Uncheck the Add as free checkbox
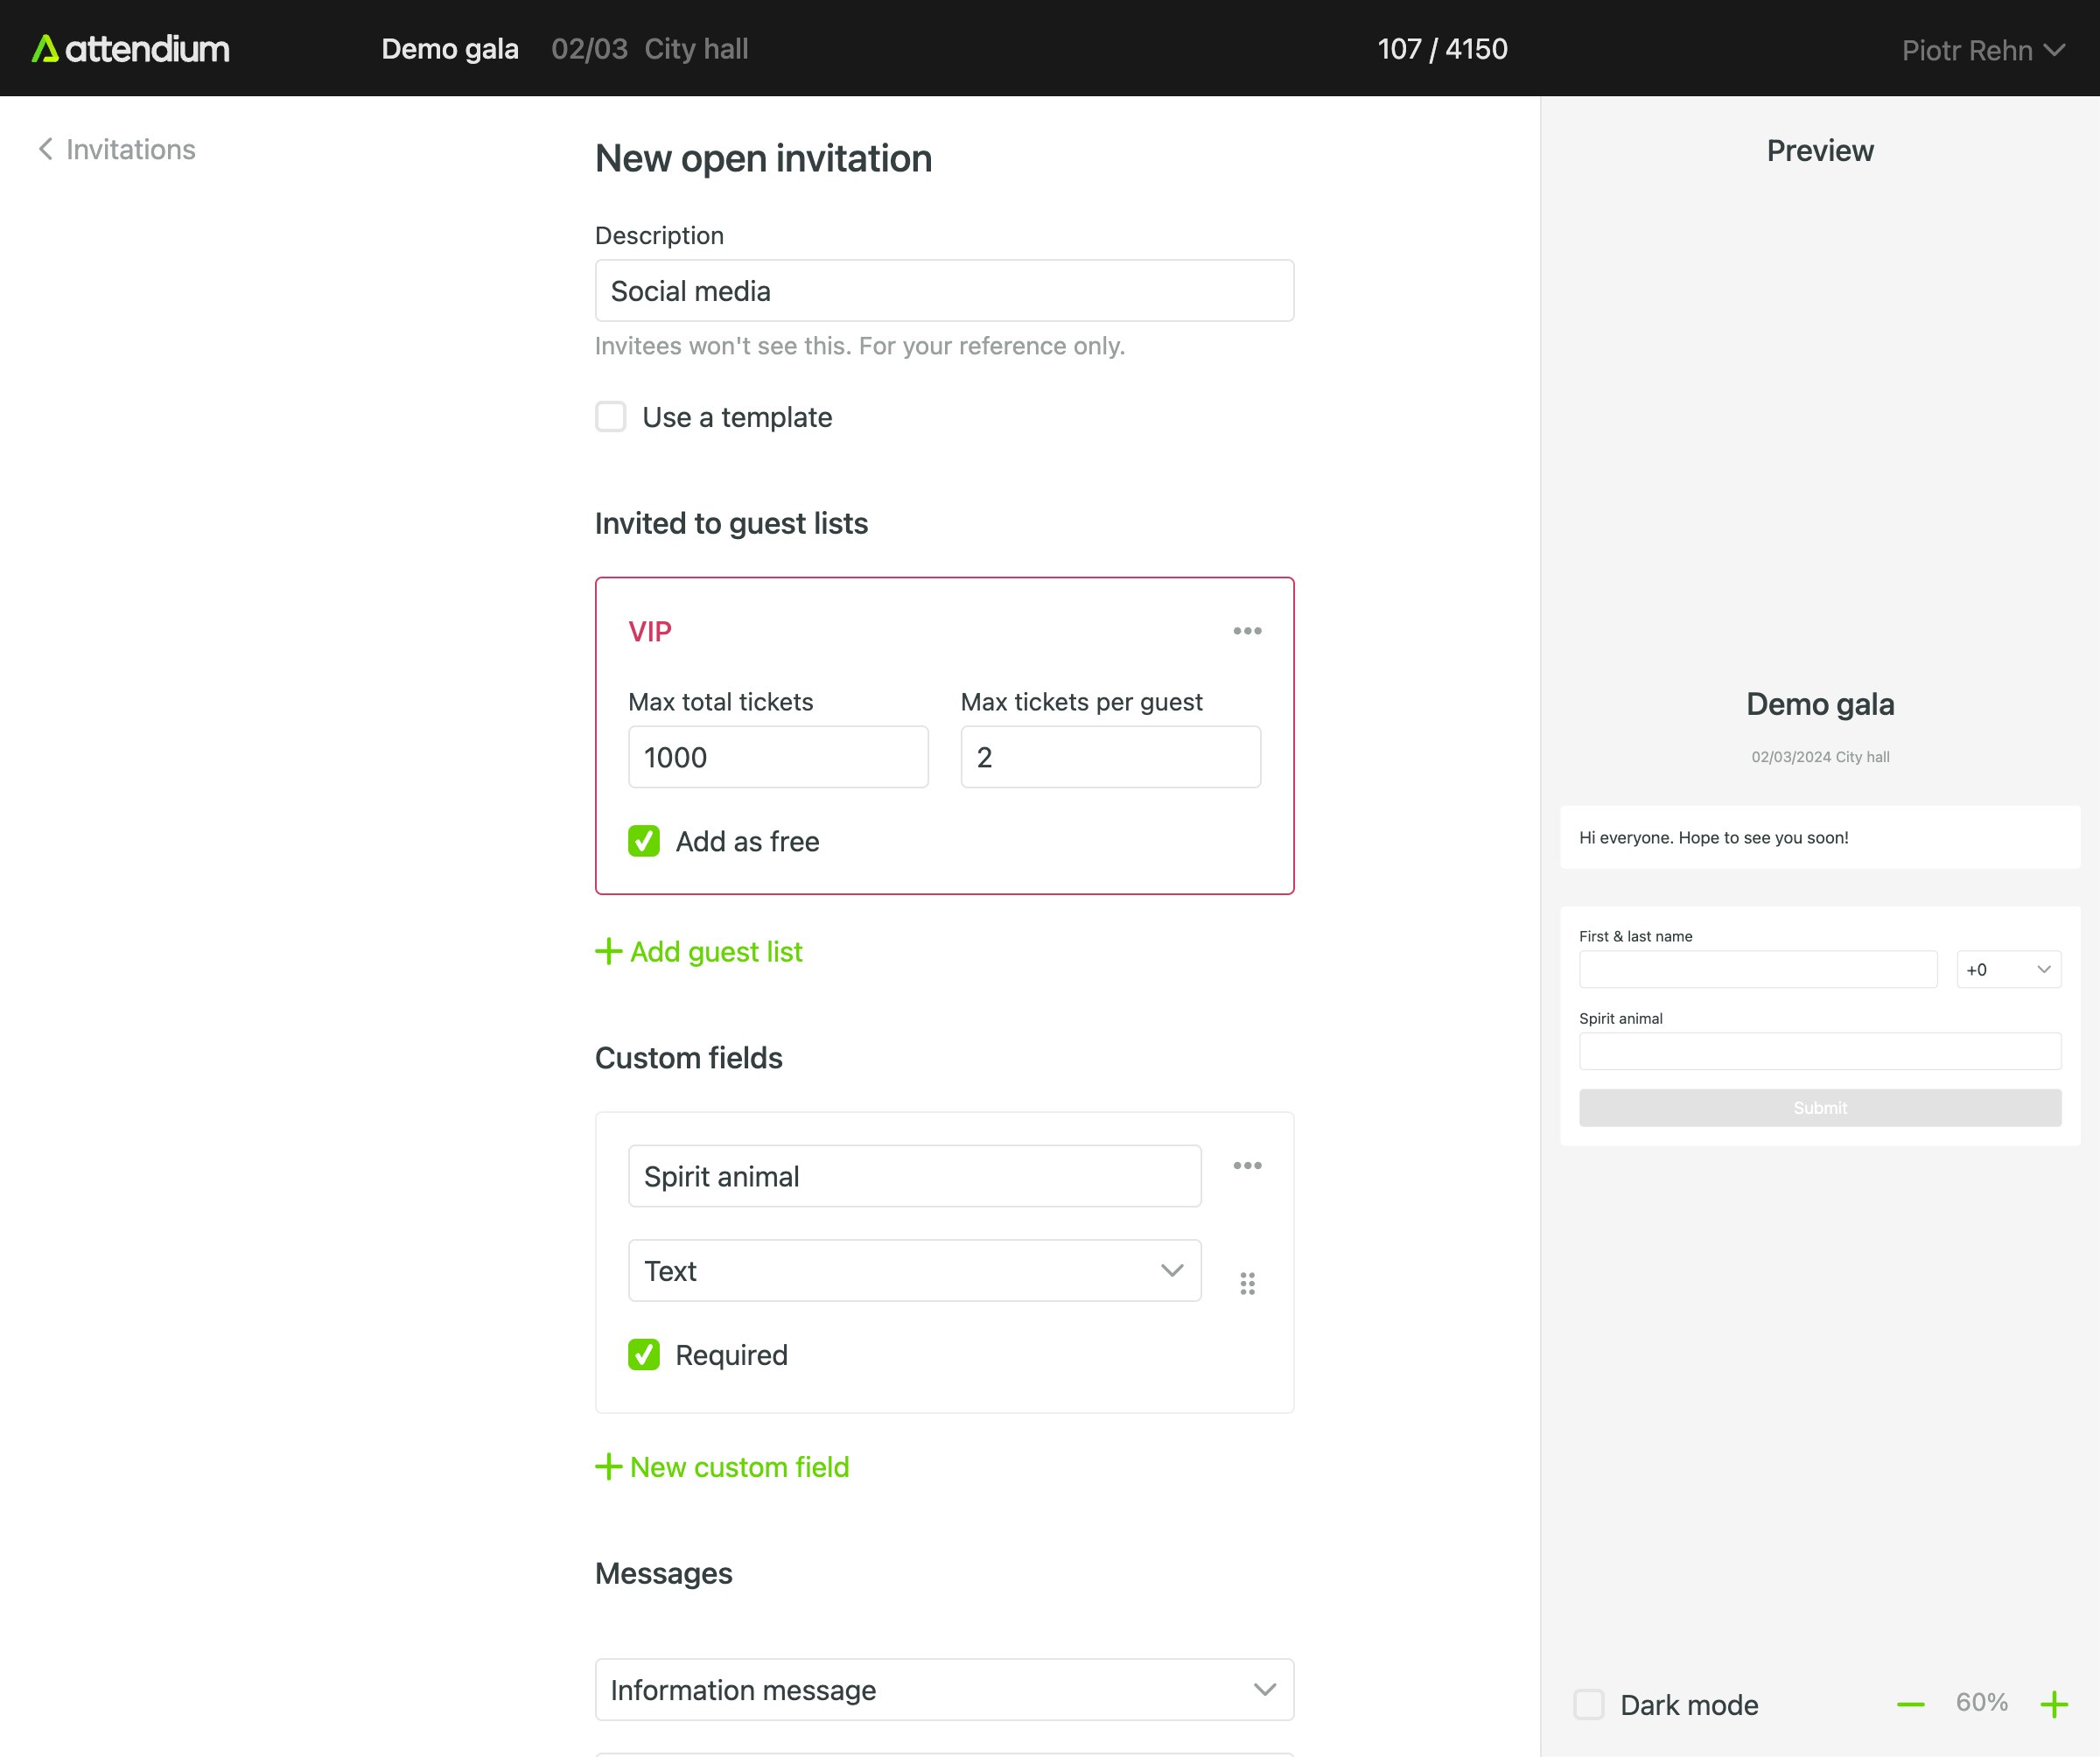The image size is (2100, 1757). pos(644,841)
